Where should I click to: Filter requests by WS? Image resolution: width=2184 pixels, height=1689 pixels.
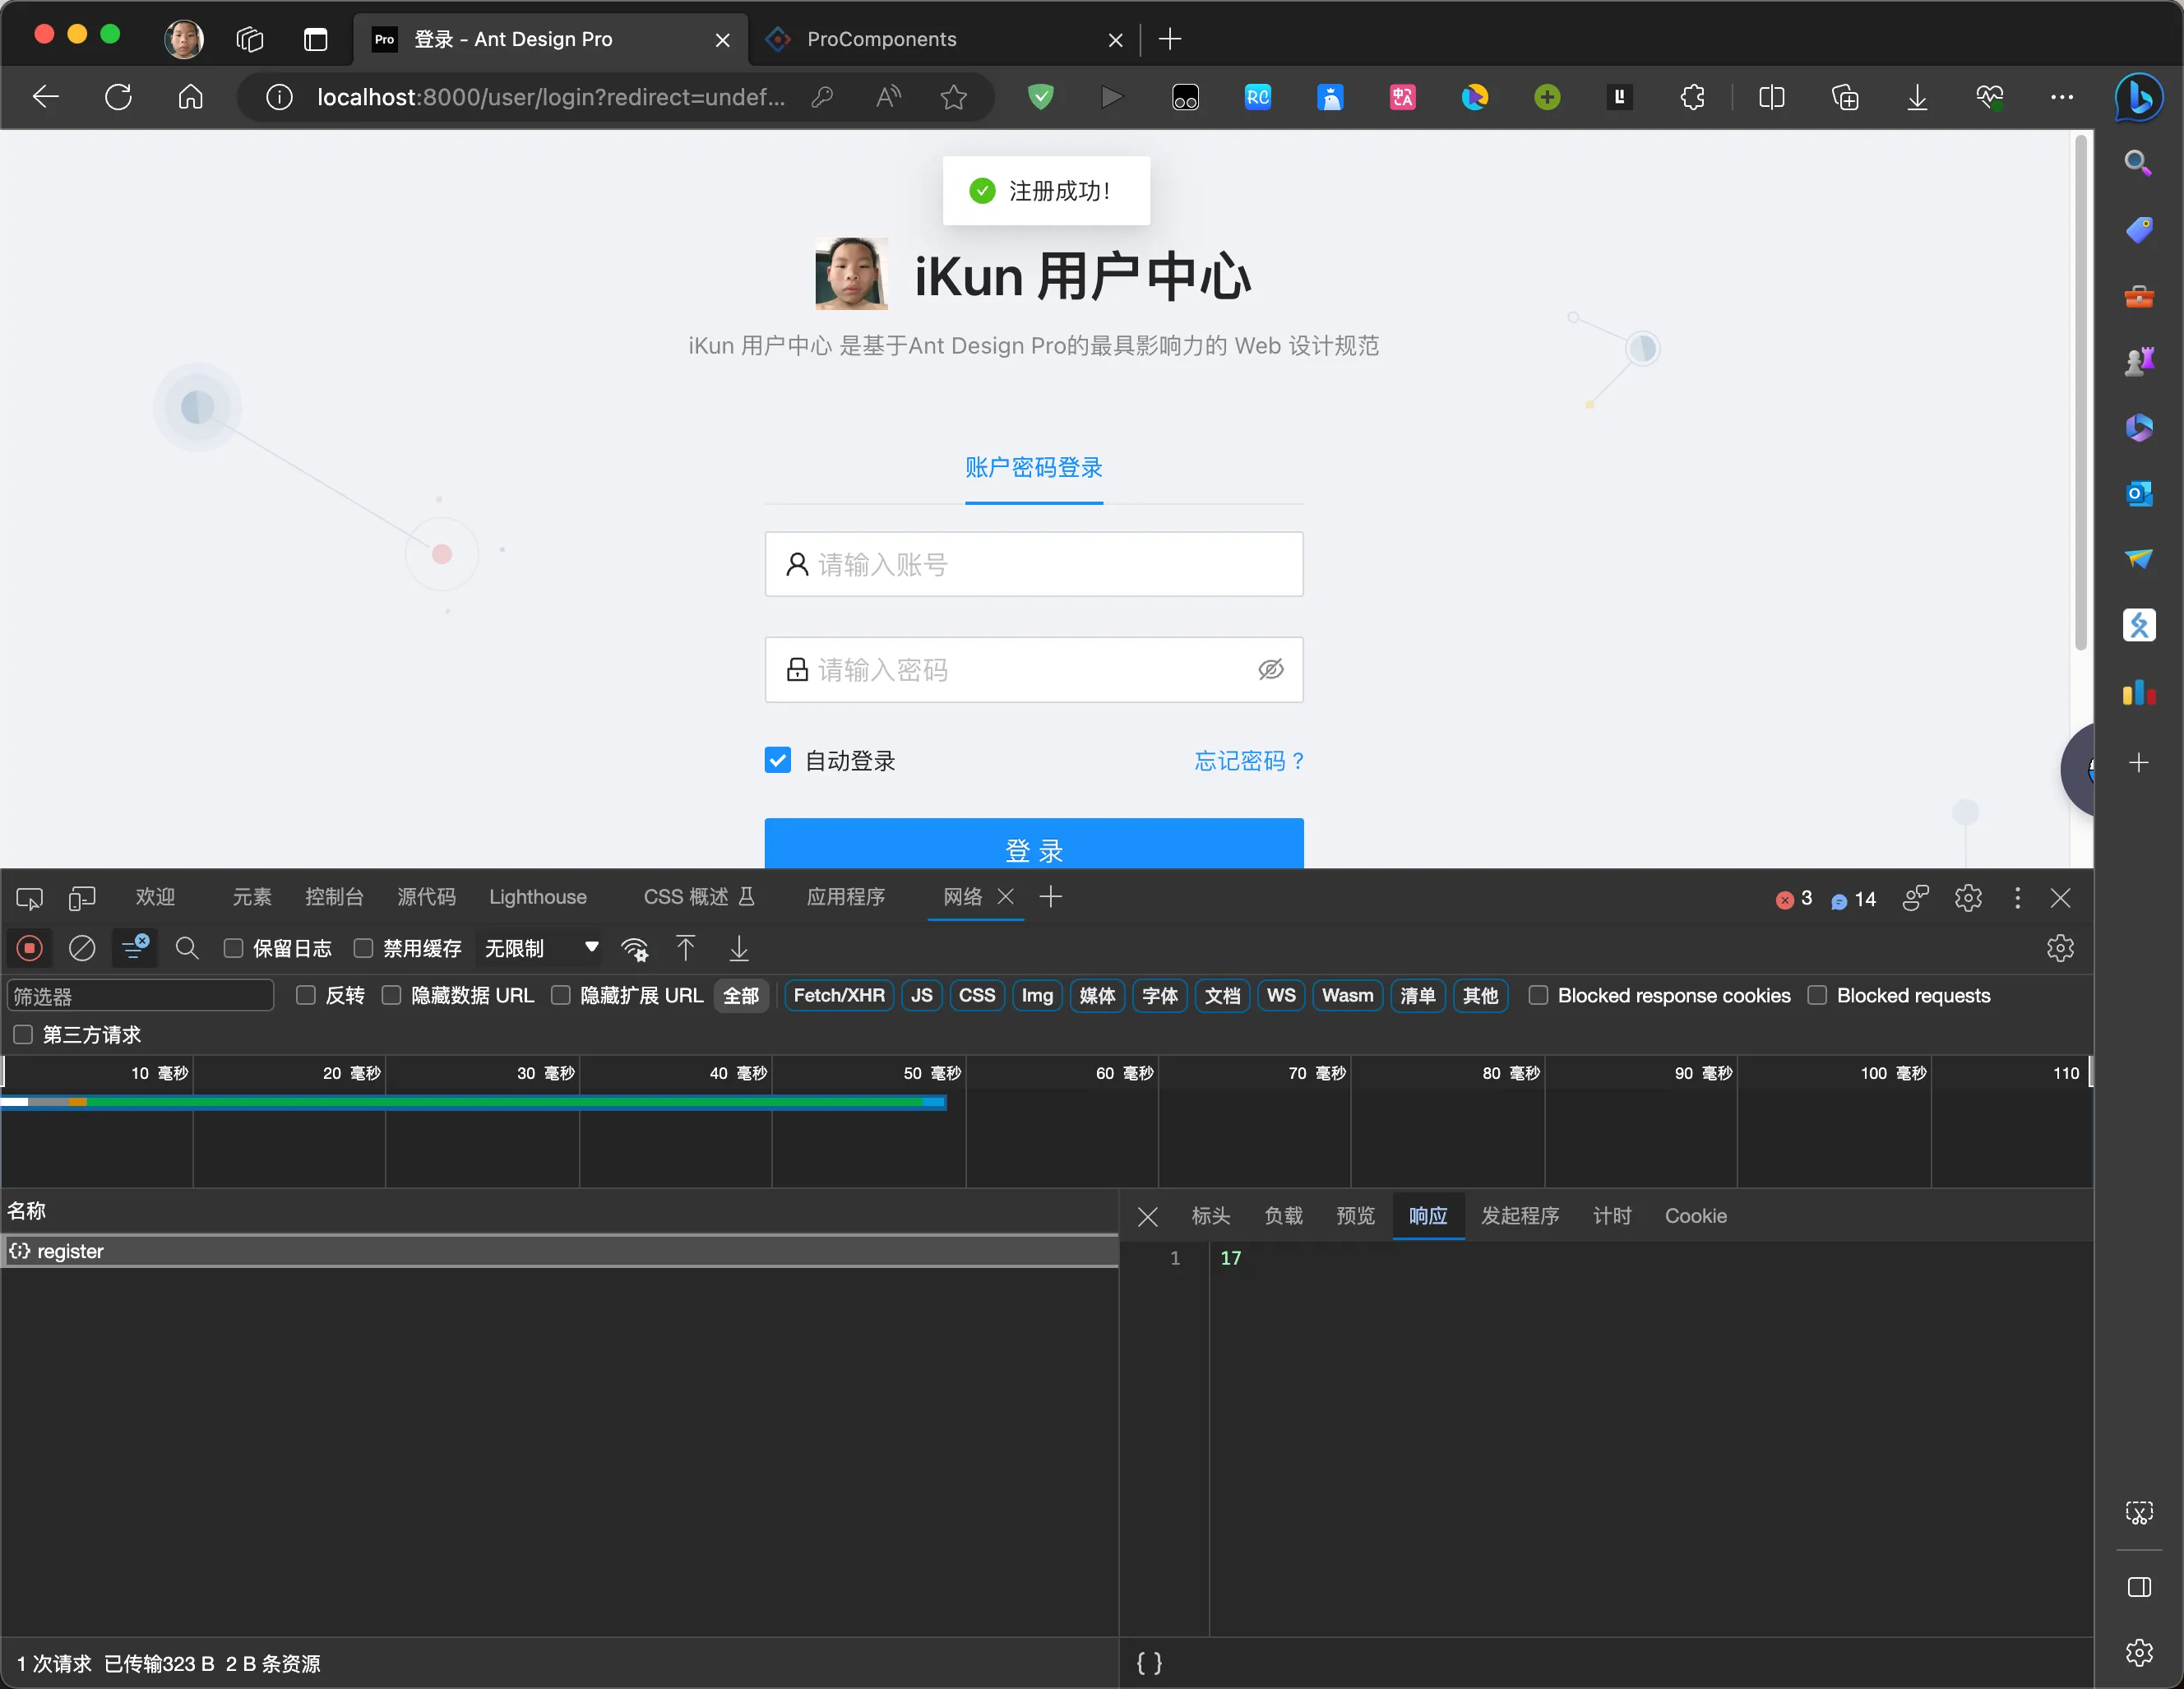click(1280, 995)
